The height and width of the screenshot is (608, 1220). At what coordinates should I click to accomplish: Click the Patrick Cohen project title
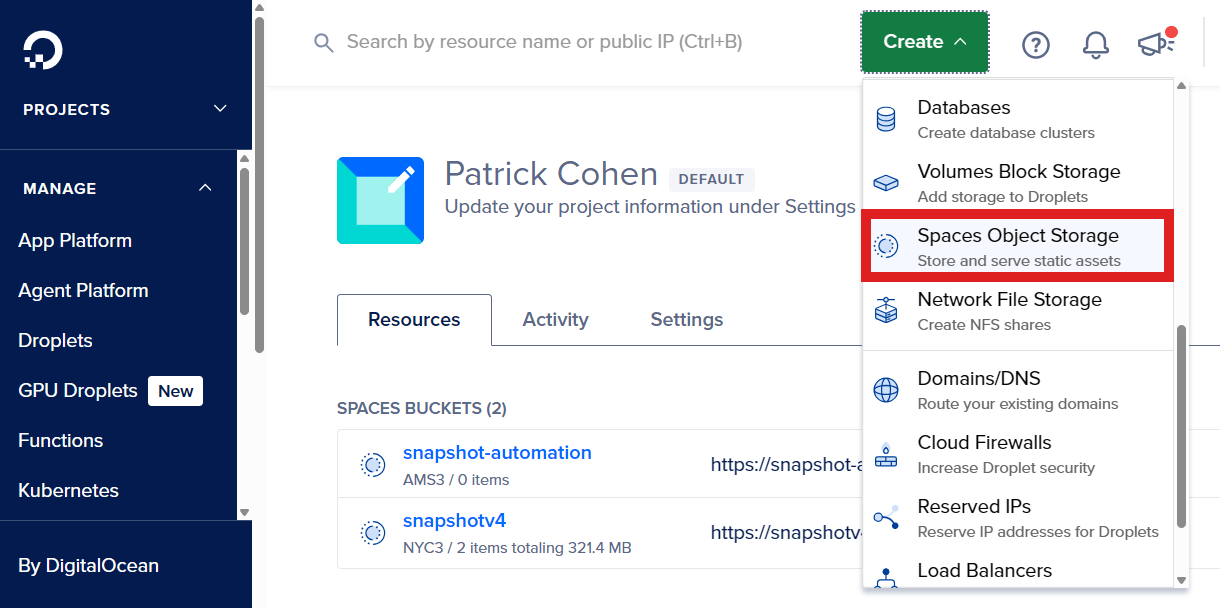[x=551, y=174]
